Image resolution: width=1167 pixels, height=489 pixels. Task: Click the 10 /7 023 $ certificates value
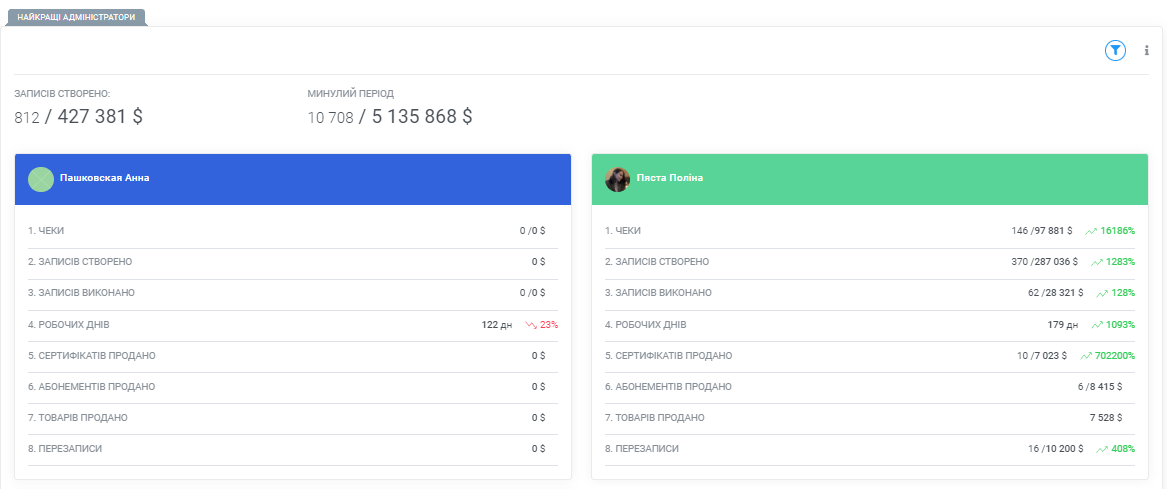(x=1042, y=356)
